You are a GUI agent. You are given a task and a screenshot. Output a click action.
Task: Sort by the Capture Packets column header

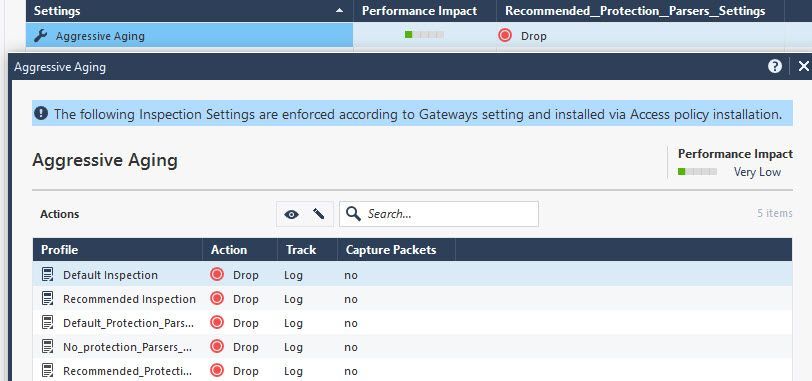point(396,250)
